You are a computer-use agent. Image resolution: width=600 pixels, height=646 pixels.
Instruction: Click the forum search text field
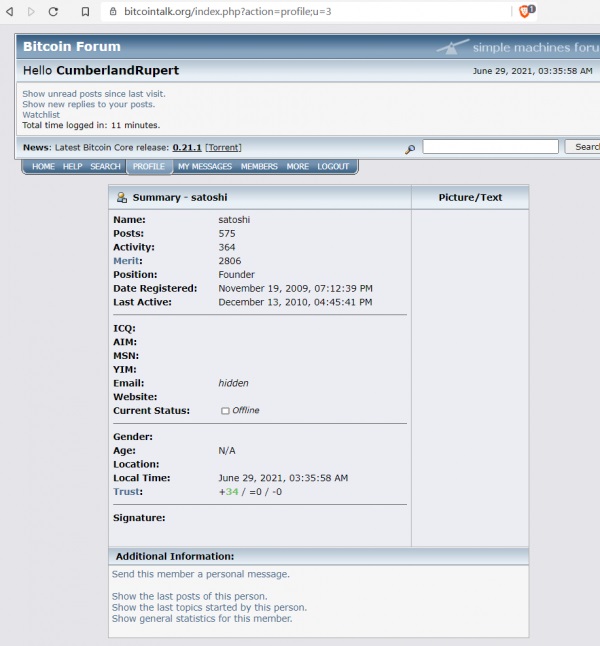(x=490, y=147)
